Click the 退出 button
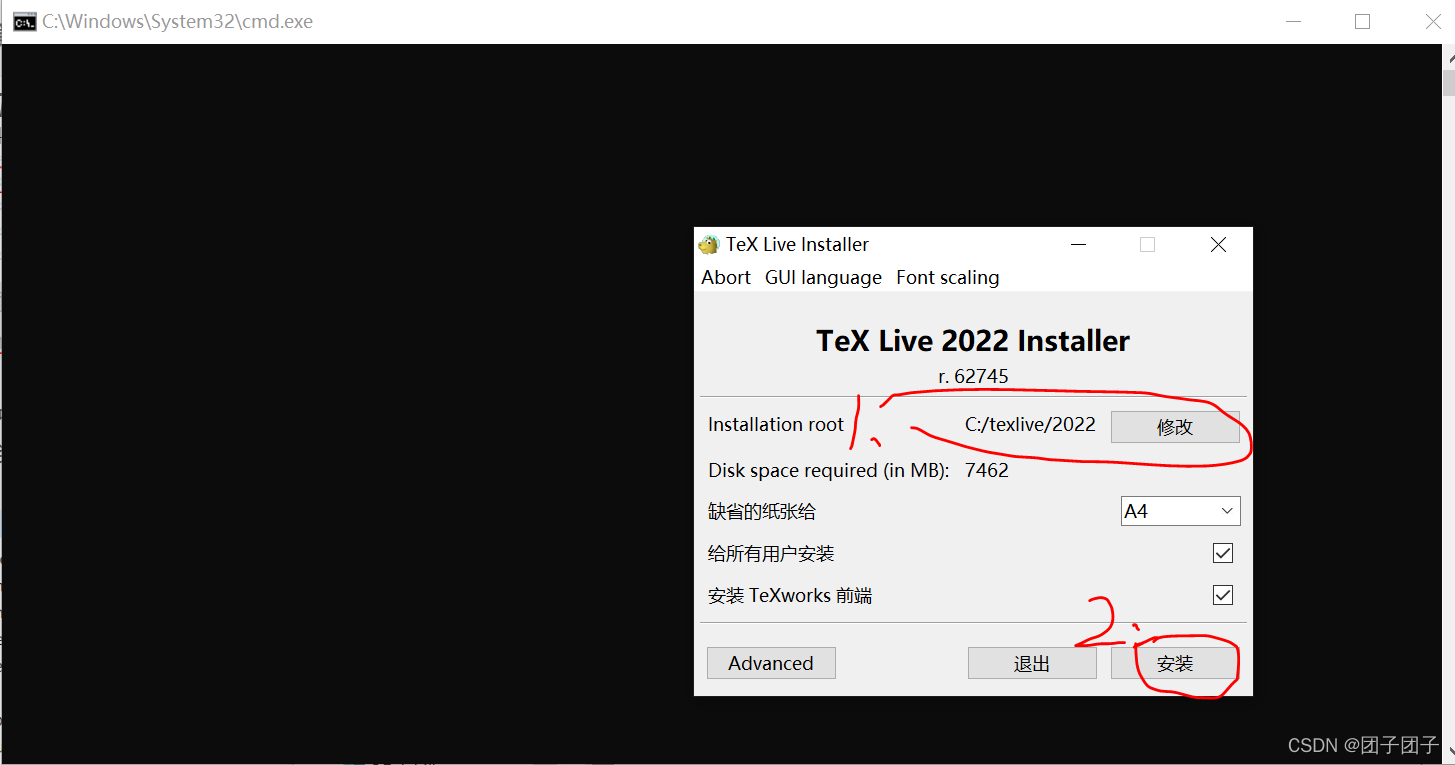Image resolution: width=1455 pixels, height=765 pixels. [1032, 663]
